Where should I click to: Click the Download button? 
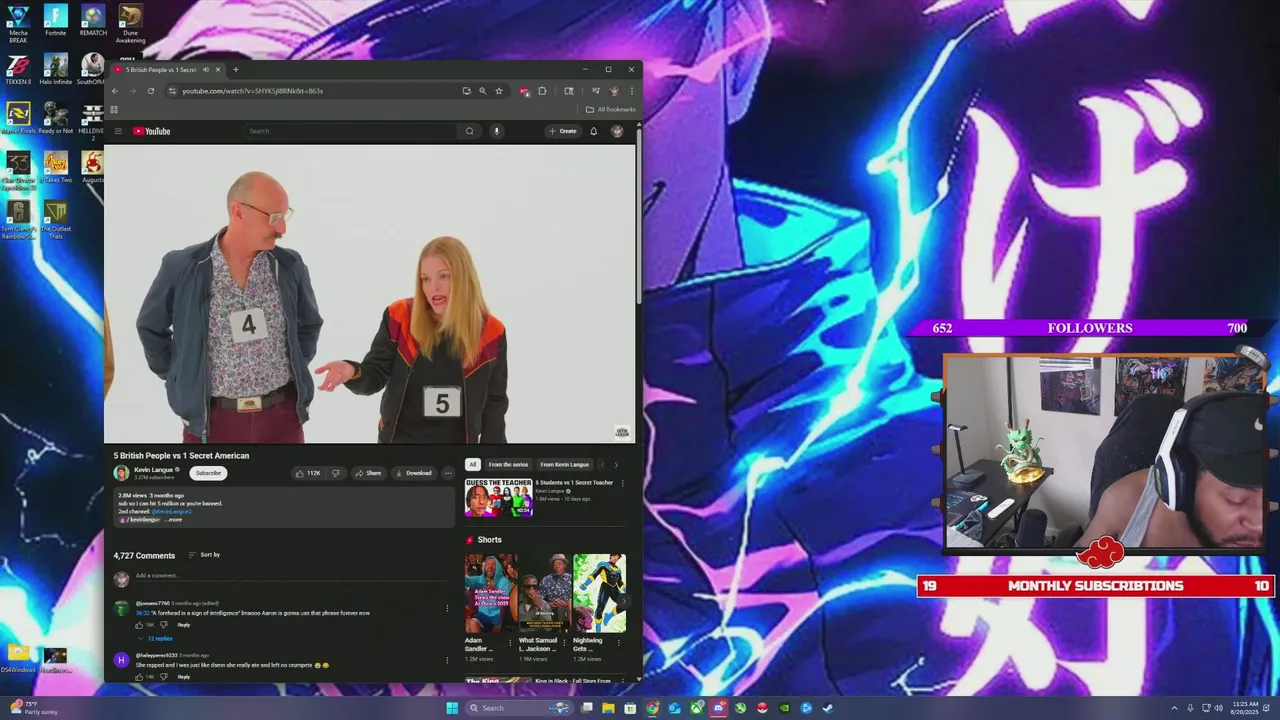point(414,473)
